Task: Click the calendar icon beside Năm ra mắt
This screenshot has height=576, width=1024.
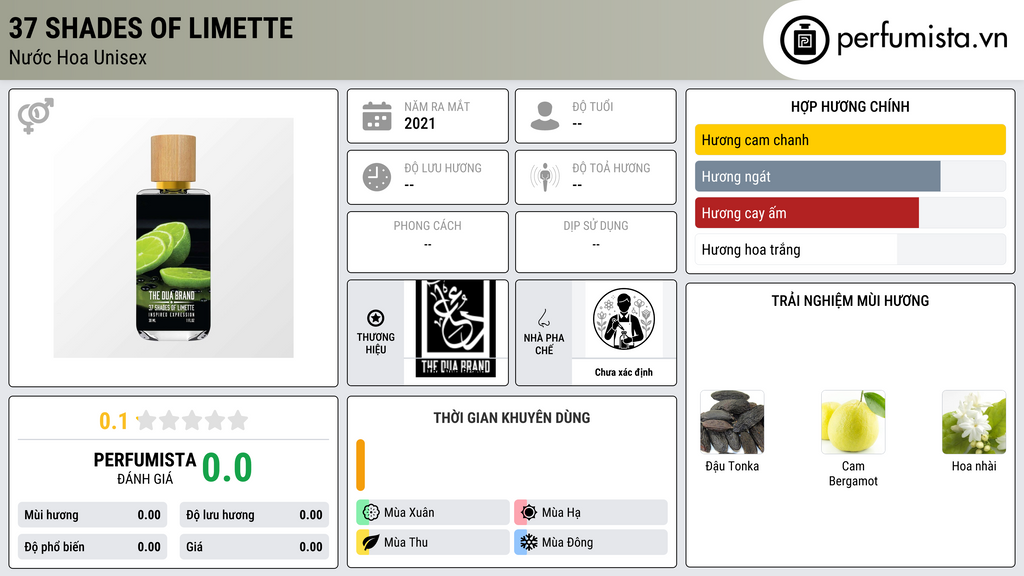Action: pos(377,116)
